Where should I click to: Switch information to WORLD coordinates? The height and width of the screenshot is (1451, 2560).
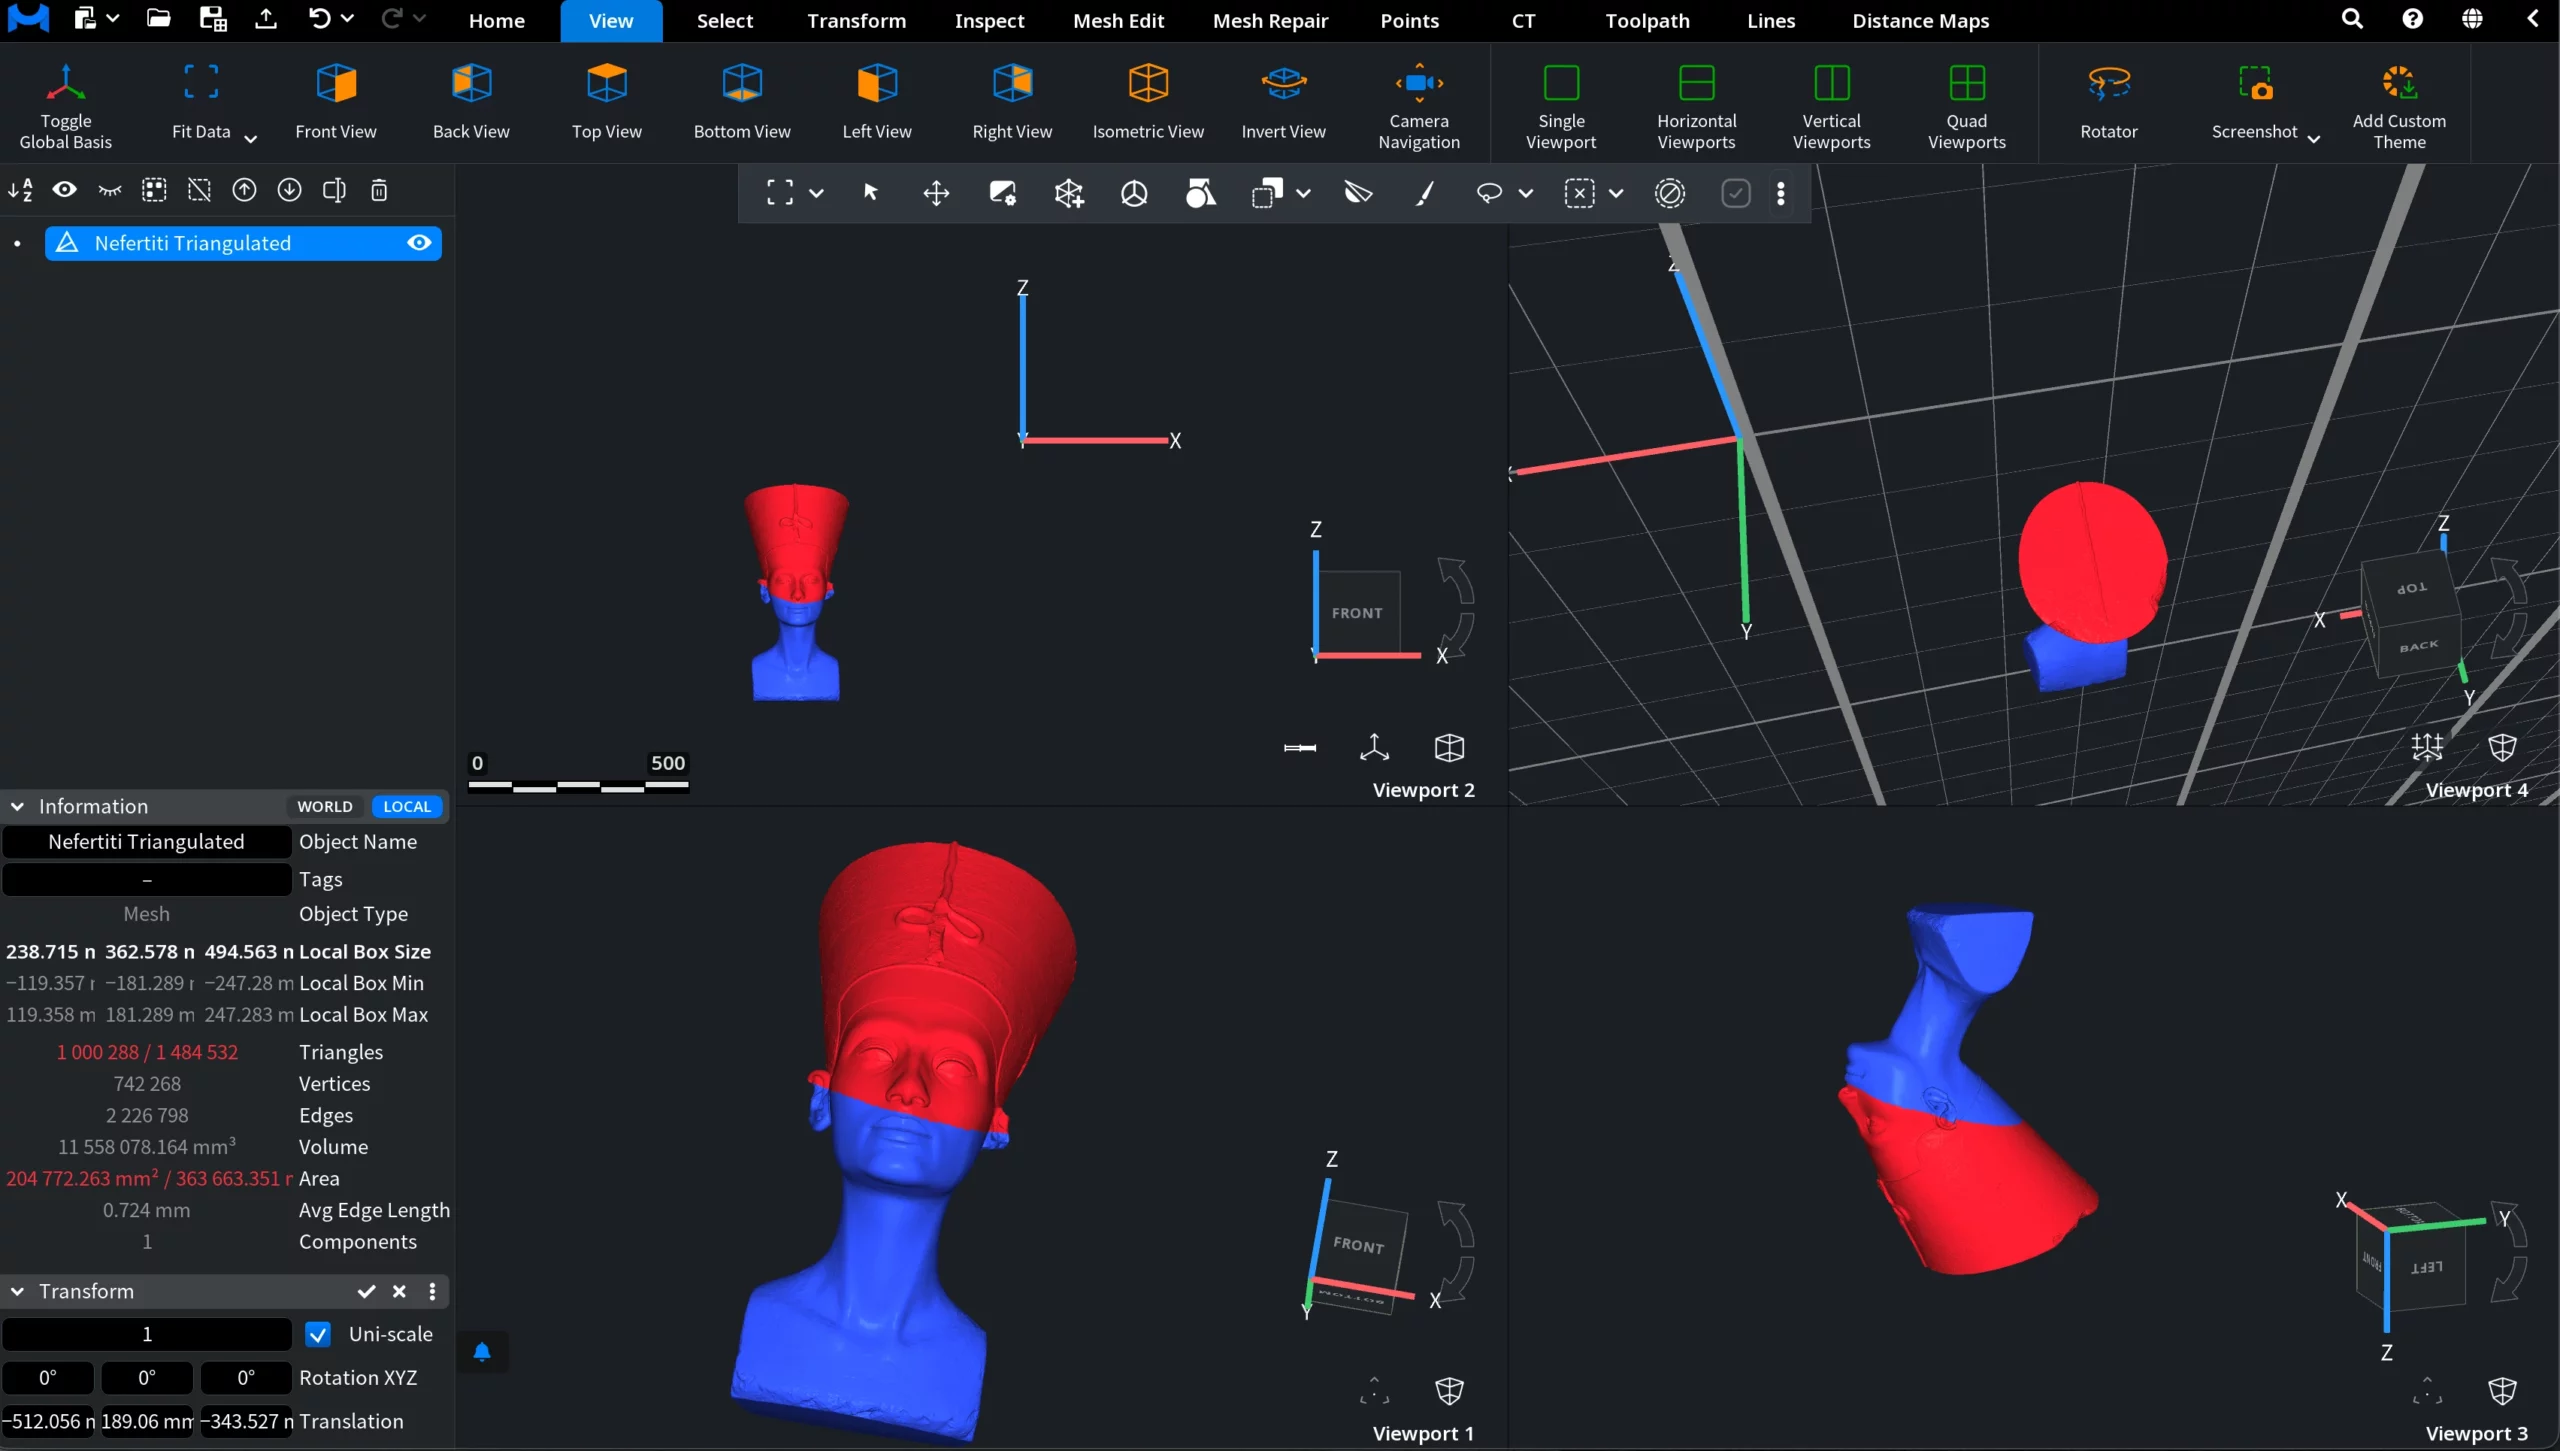(x=325, y=806)
